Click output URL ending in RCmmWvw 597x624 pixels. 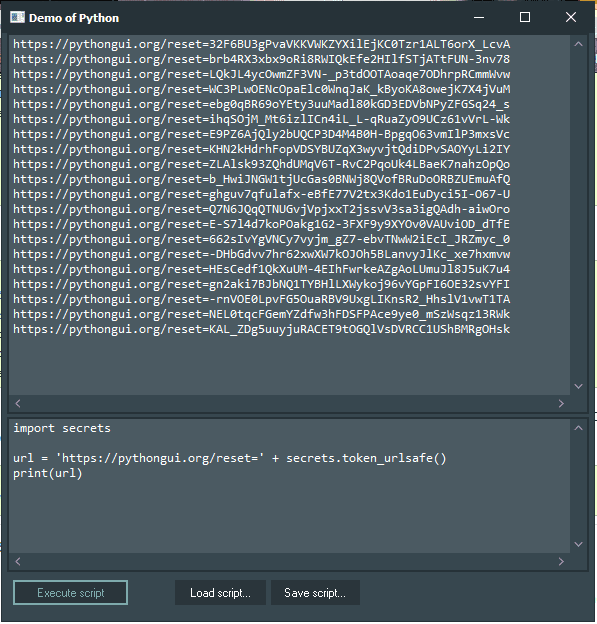pos(261,74)
